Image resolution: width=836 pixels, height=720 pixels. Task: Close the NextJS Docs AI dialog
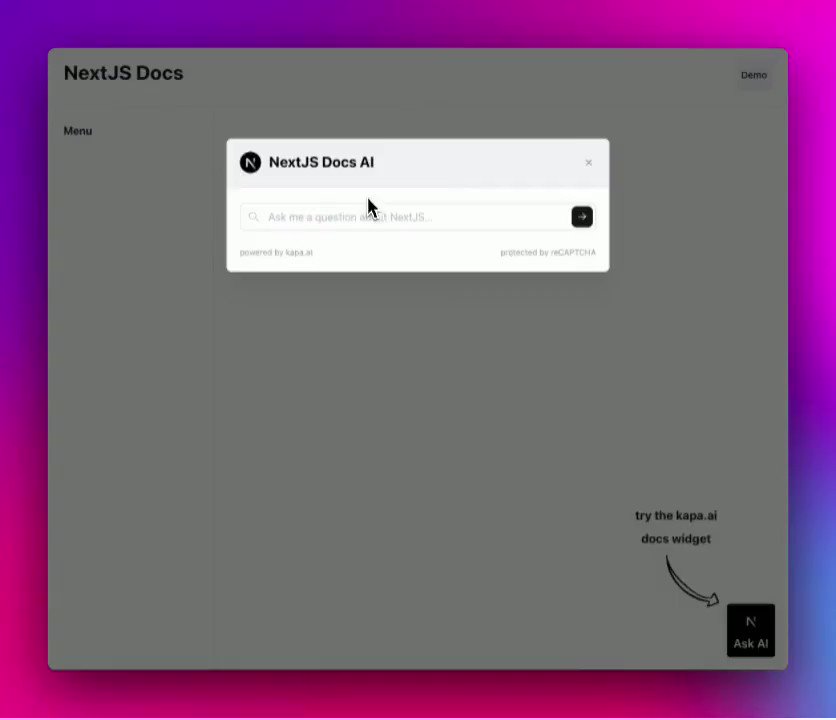tap(589, 163)
